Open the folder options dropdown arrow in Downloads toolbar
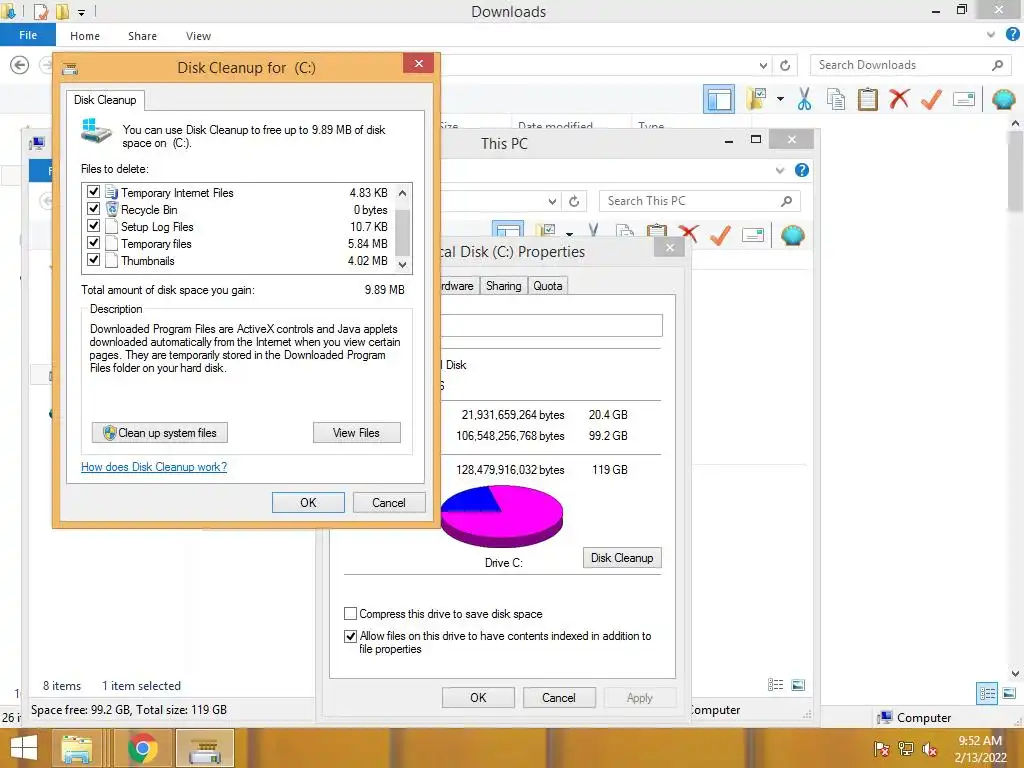The height and width of the screenshot is (768, 1024). (780, 99)
